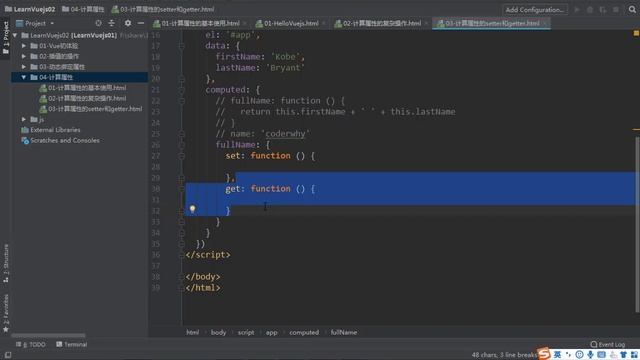Click the Sogou toolbox grid icon

(x=634, y=355)
